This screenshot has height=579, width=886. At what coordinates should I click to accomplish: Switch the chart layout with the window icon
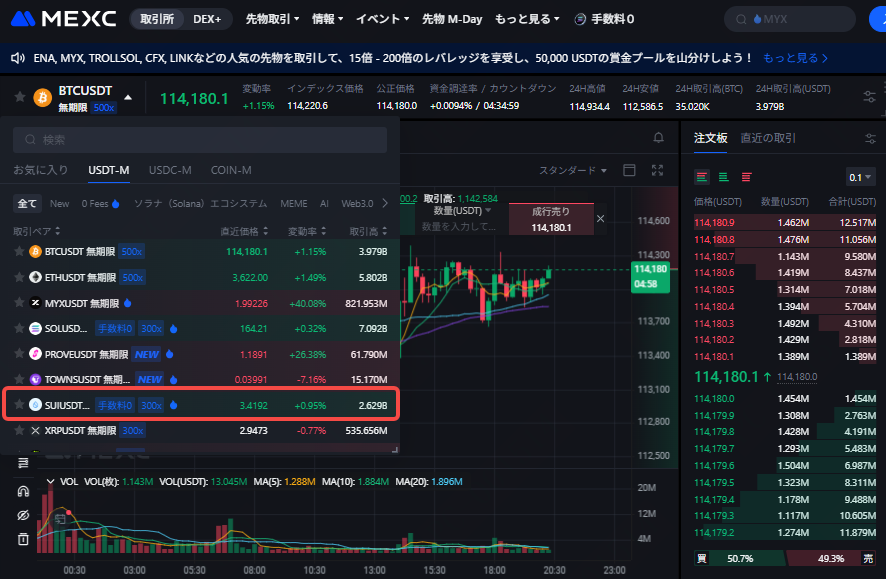coord(629,171)
